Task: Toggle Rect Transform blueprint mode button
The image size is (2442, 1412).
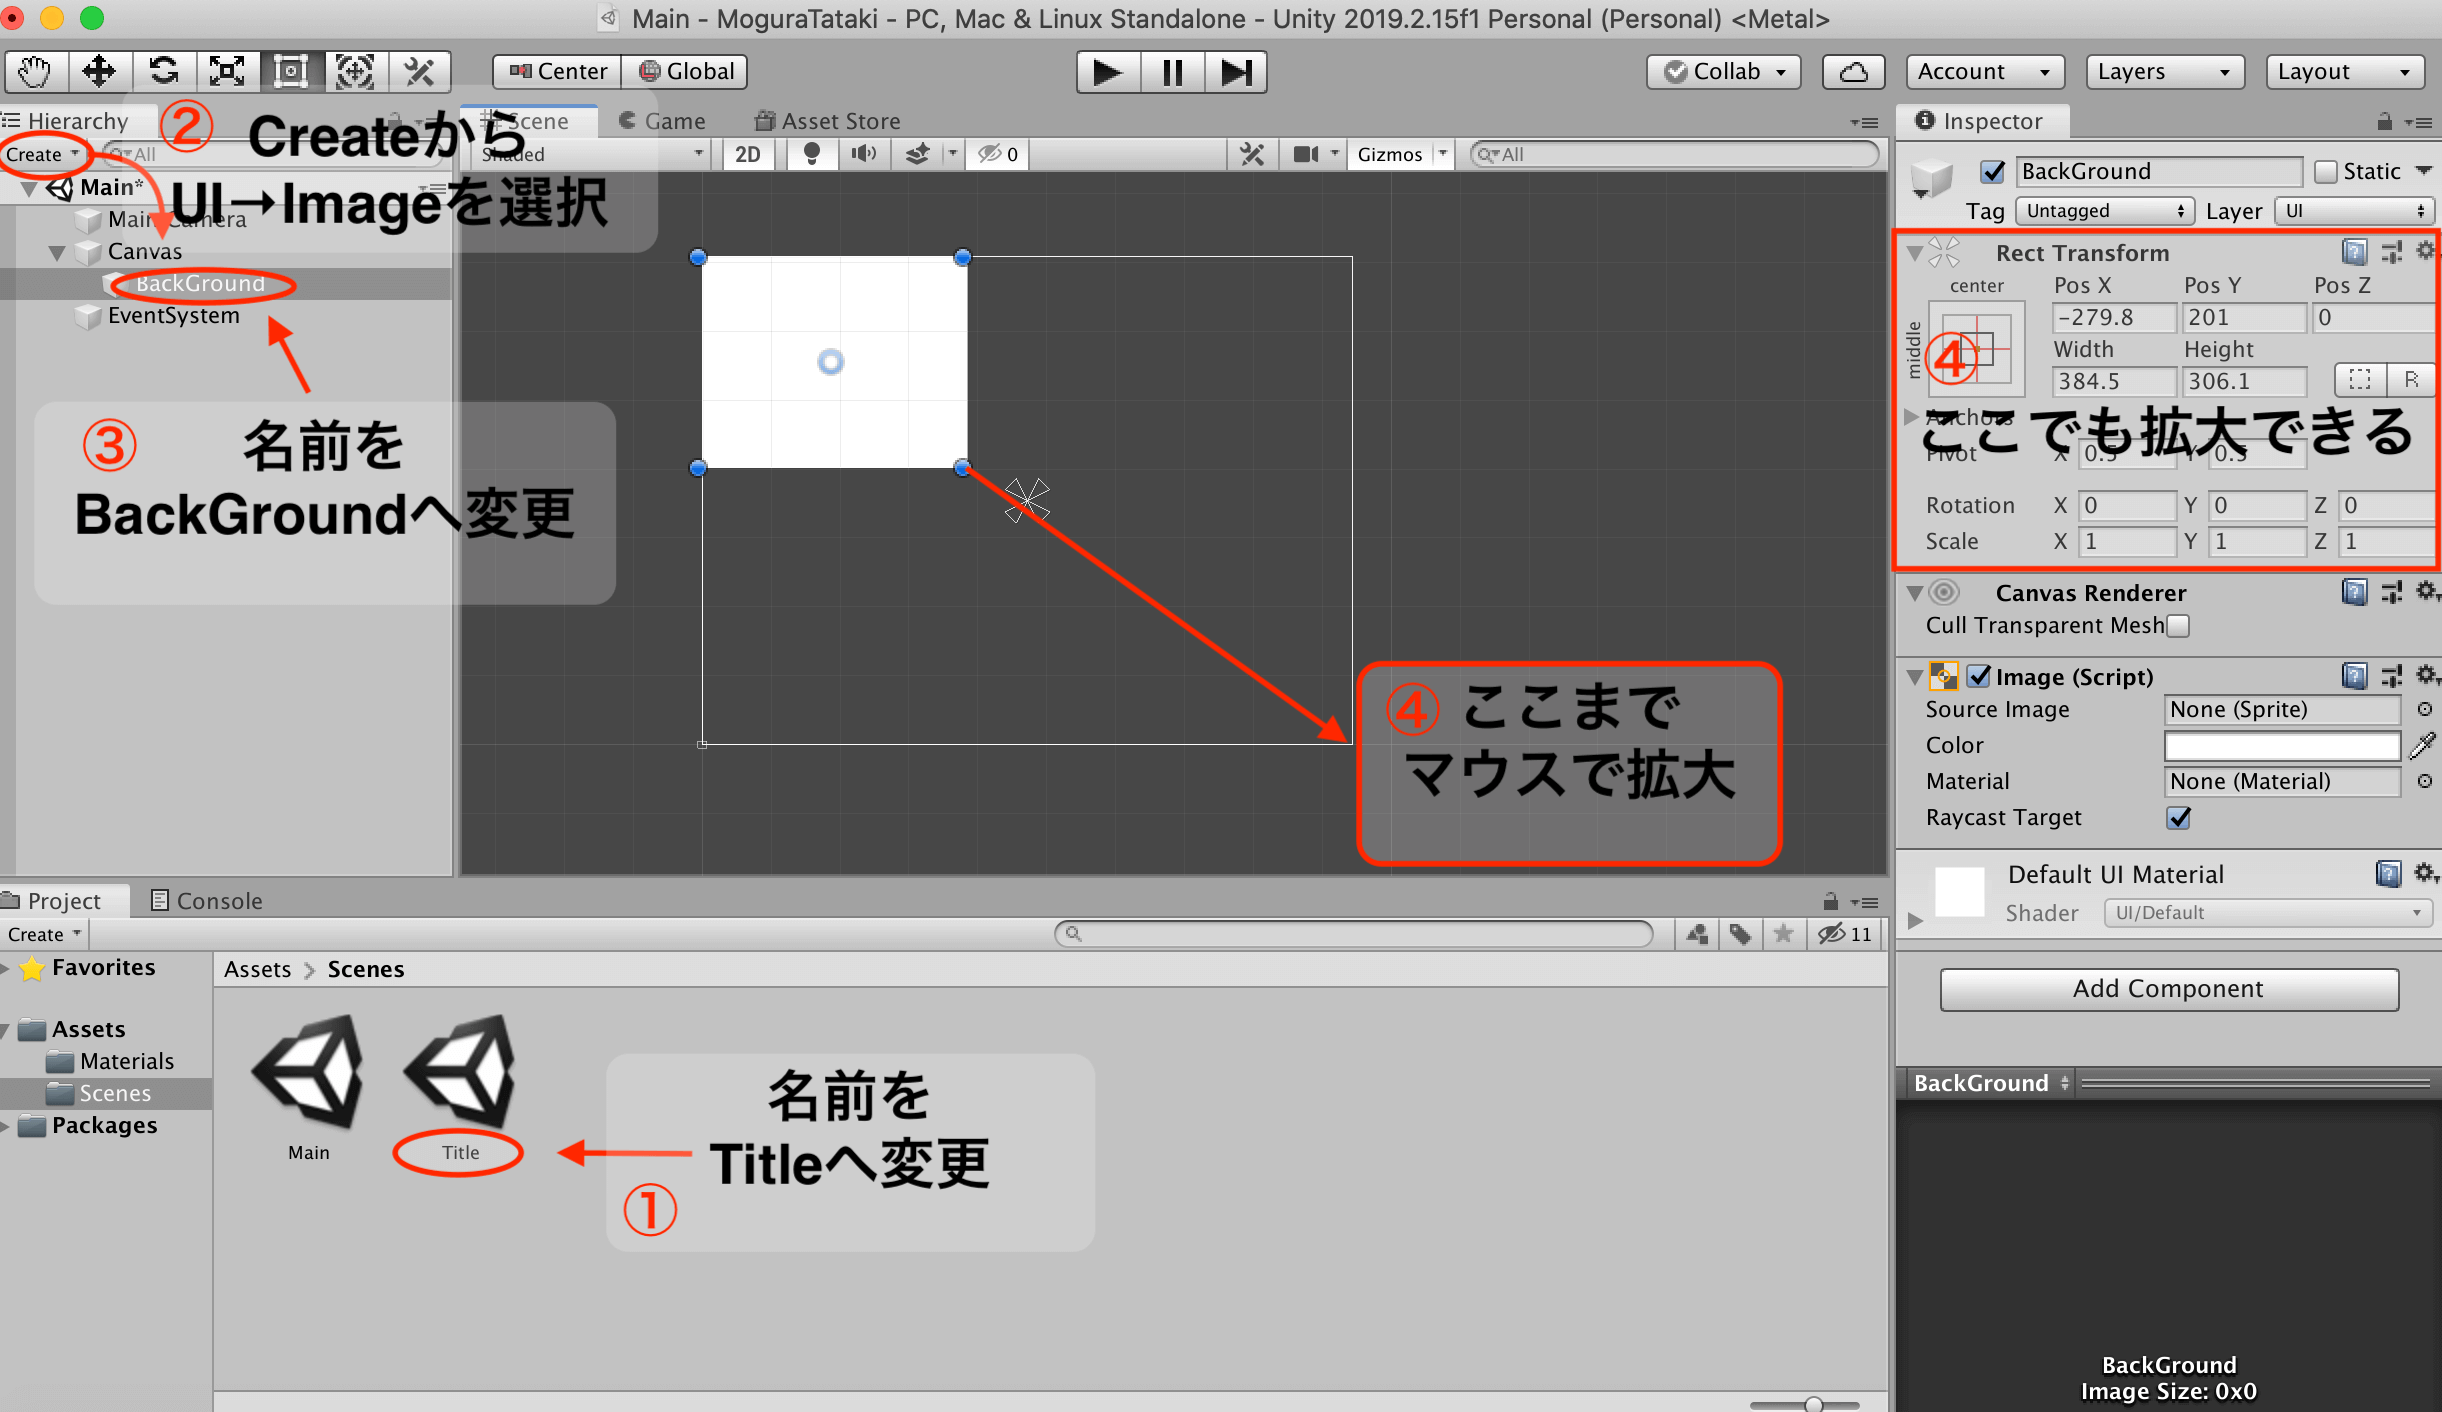Action: tap(2360, 380)
